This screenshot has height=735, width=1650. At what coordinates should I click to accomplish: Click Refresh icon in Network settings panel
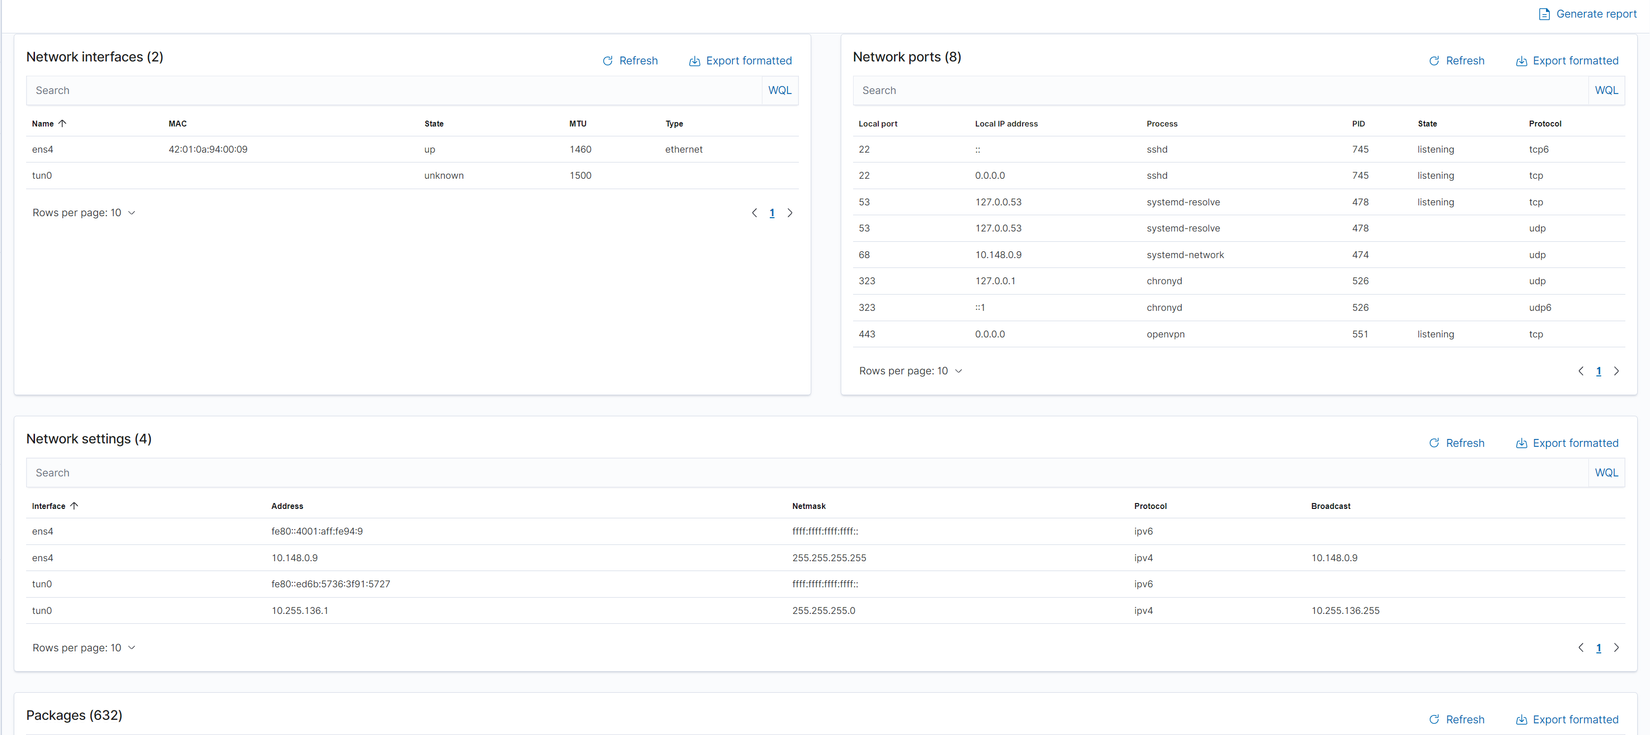tap(1434, 443)
